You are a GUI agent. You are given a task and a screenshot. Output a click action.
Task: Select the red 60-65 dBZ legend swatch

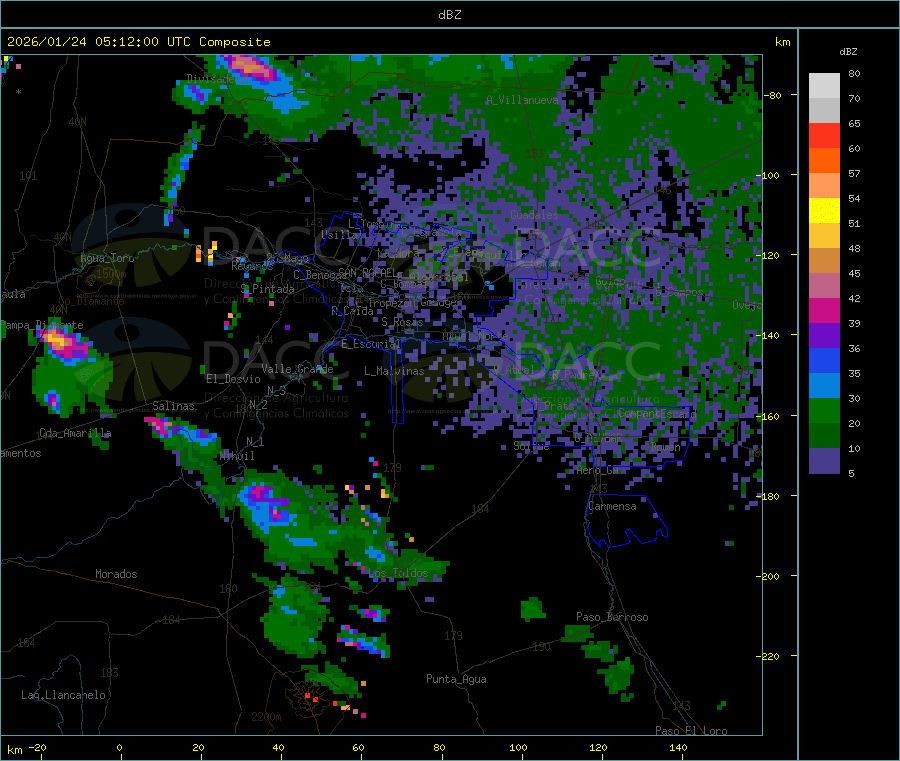coord(824,135)
